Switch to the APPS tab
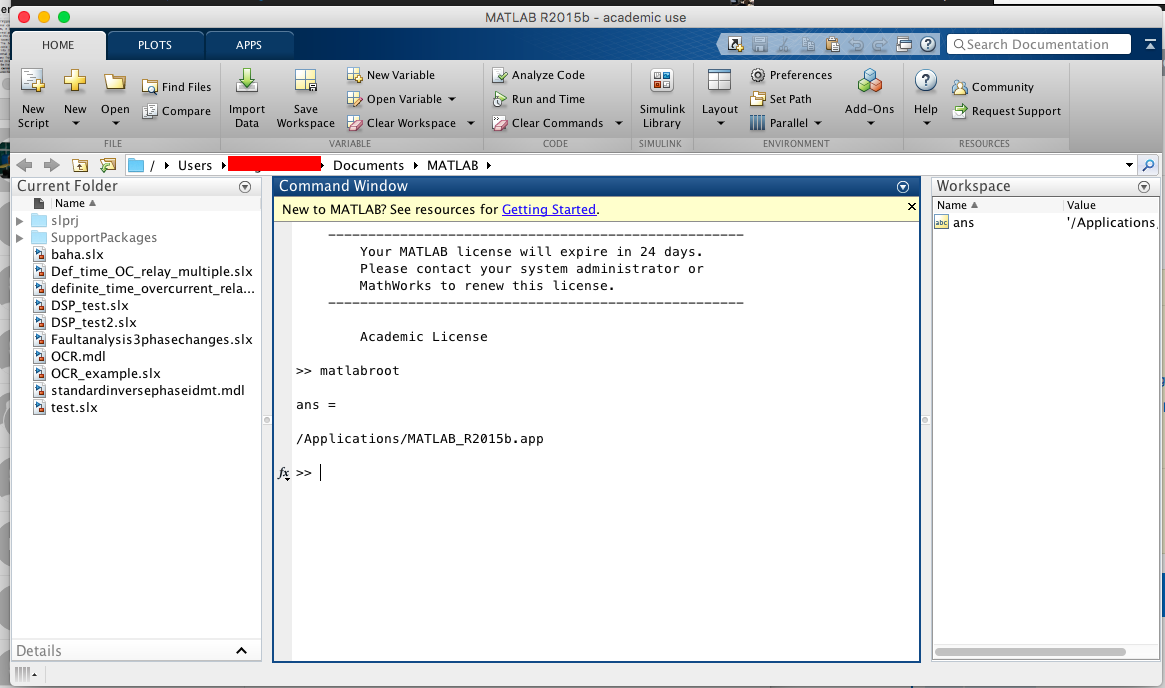Image resolution: width=1165 pixels, height=688 pixels. 249,44
